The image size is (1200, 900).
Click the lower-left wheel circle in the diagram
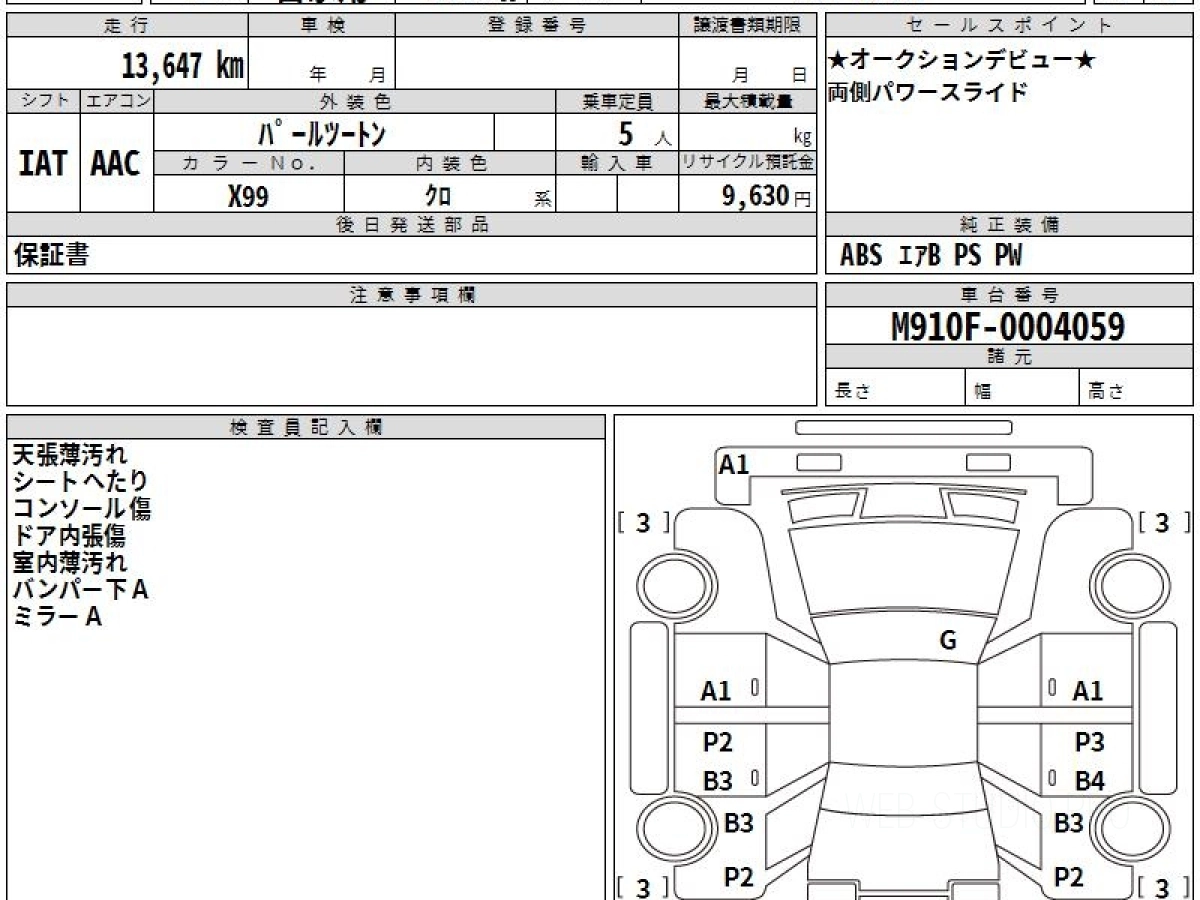668,828
